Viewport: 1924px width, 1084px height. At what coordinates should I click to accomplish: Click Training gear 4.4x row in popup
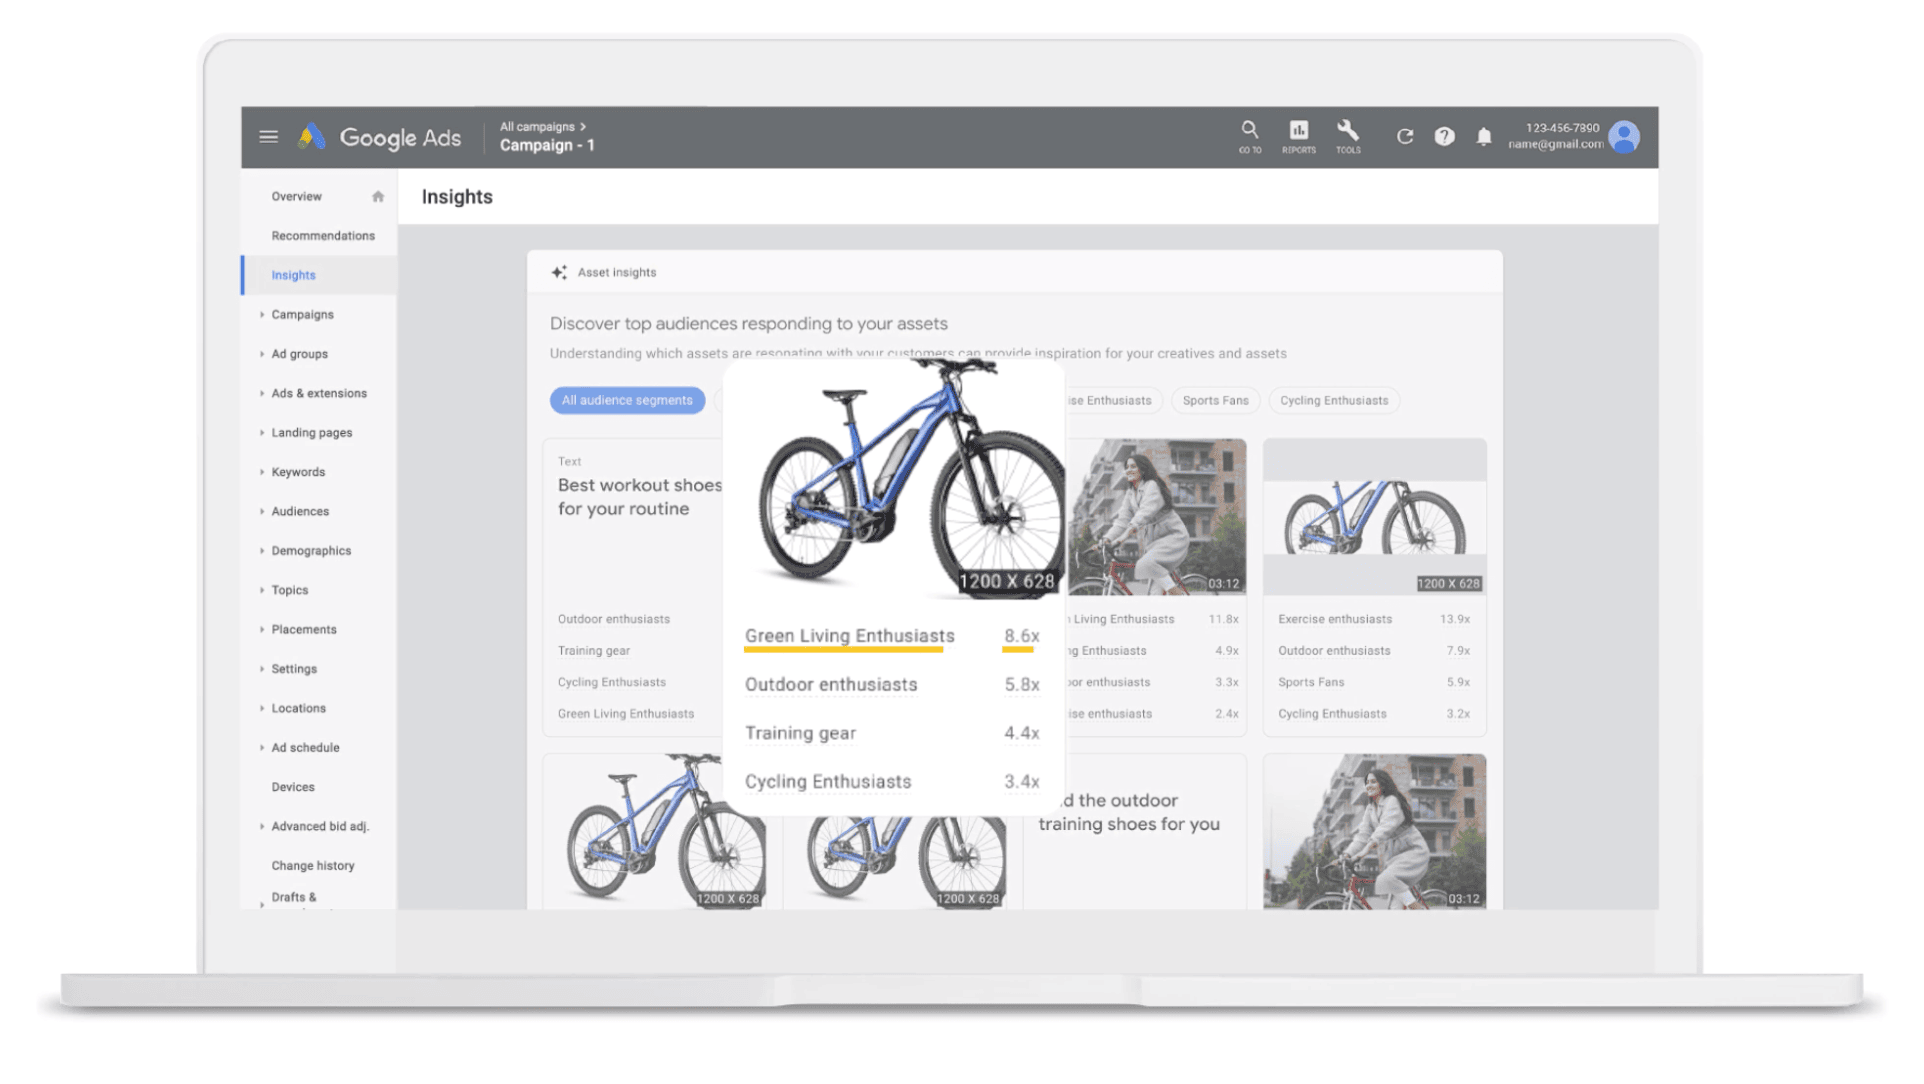click(x=892, y=733)
